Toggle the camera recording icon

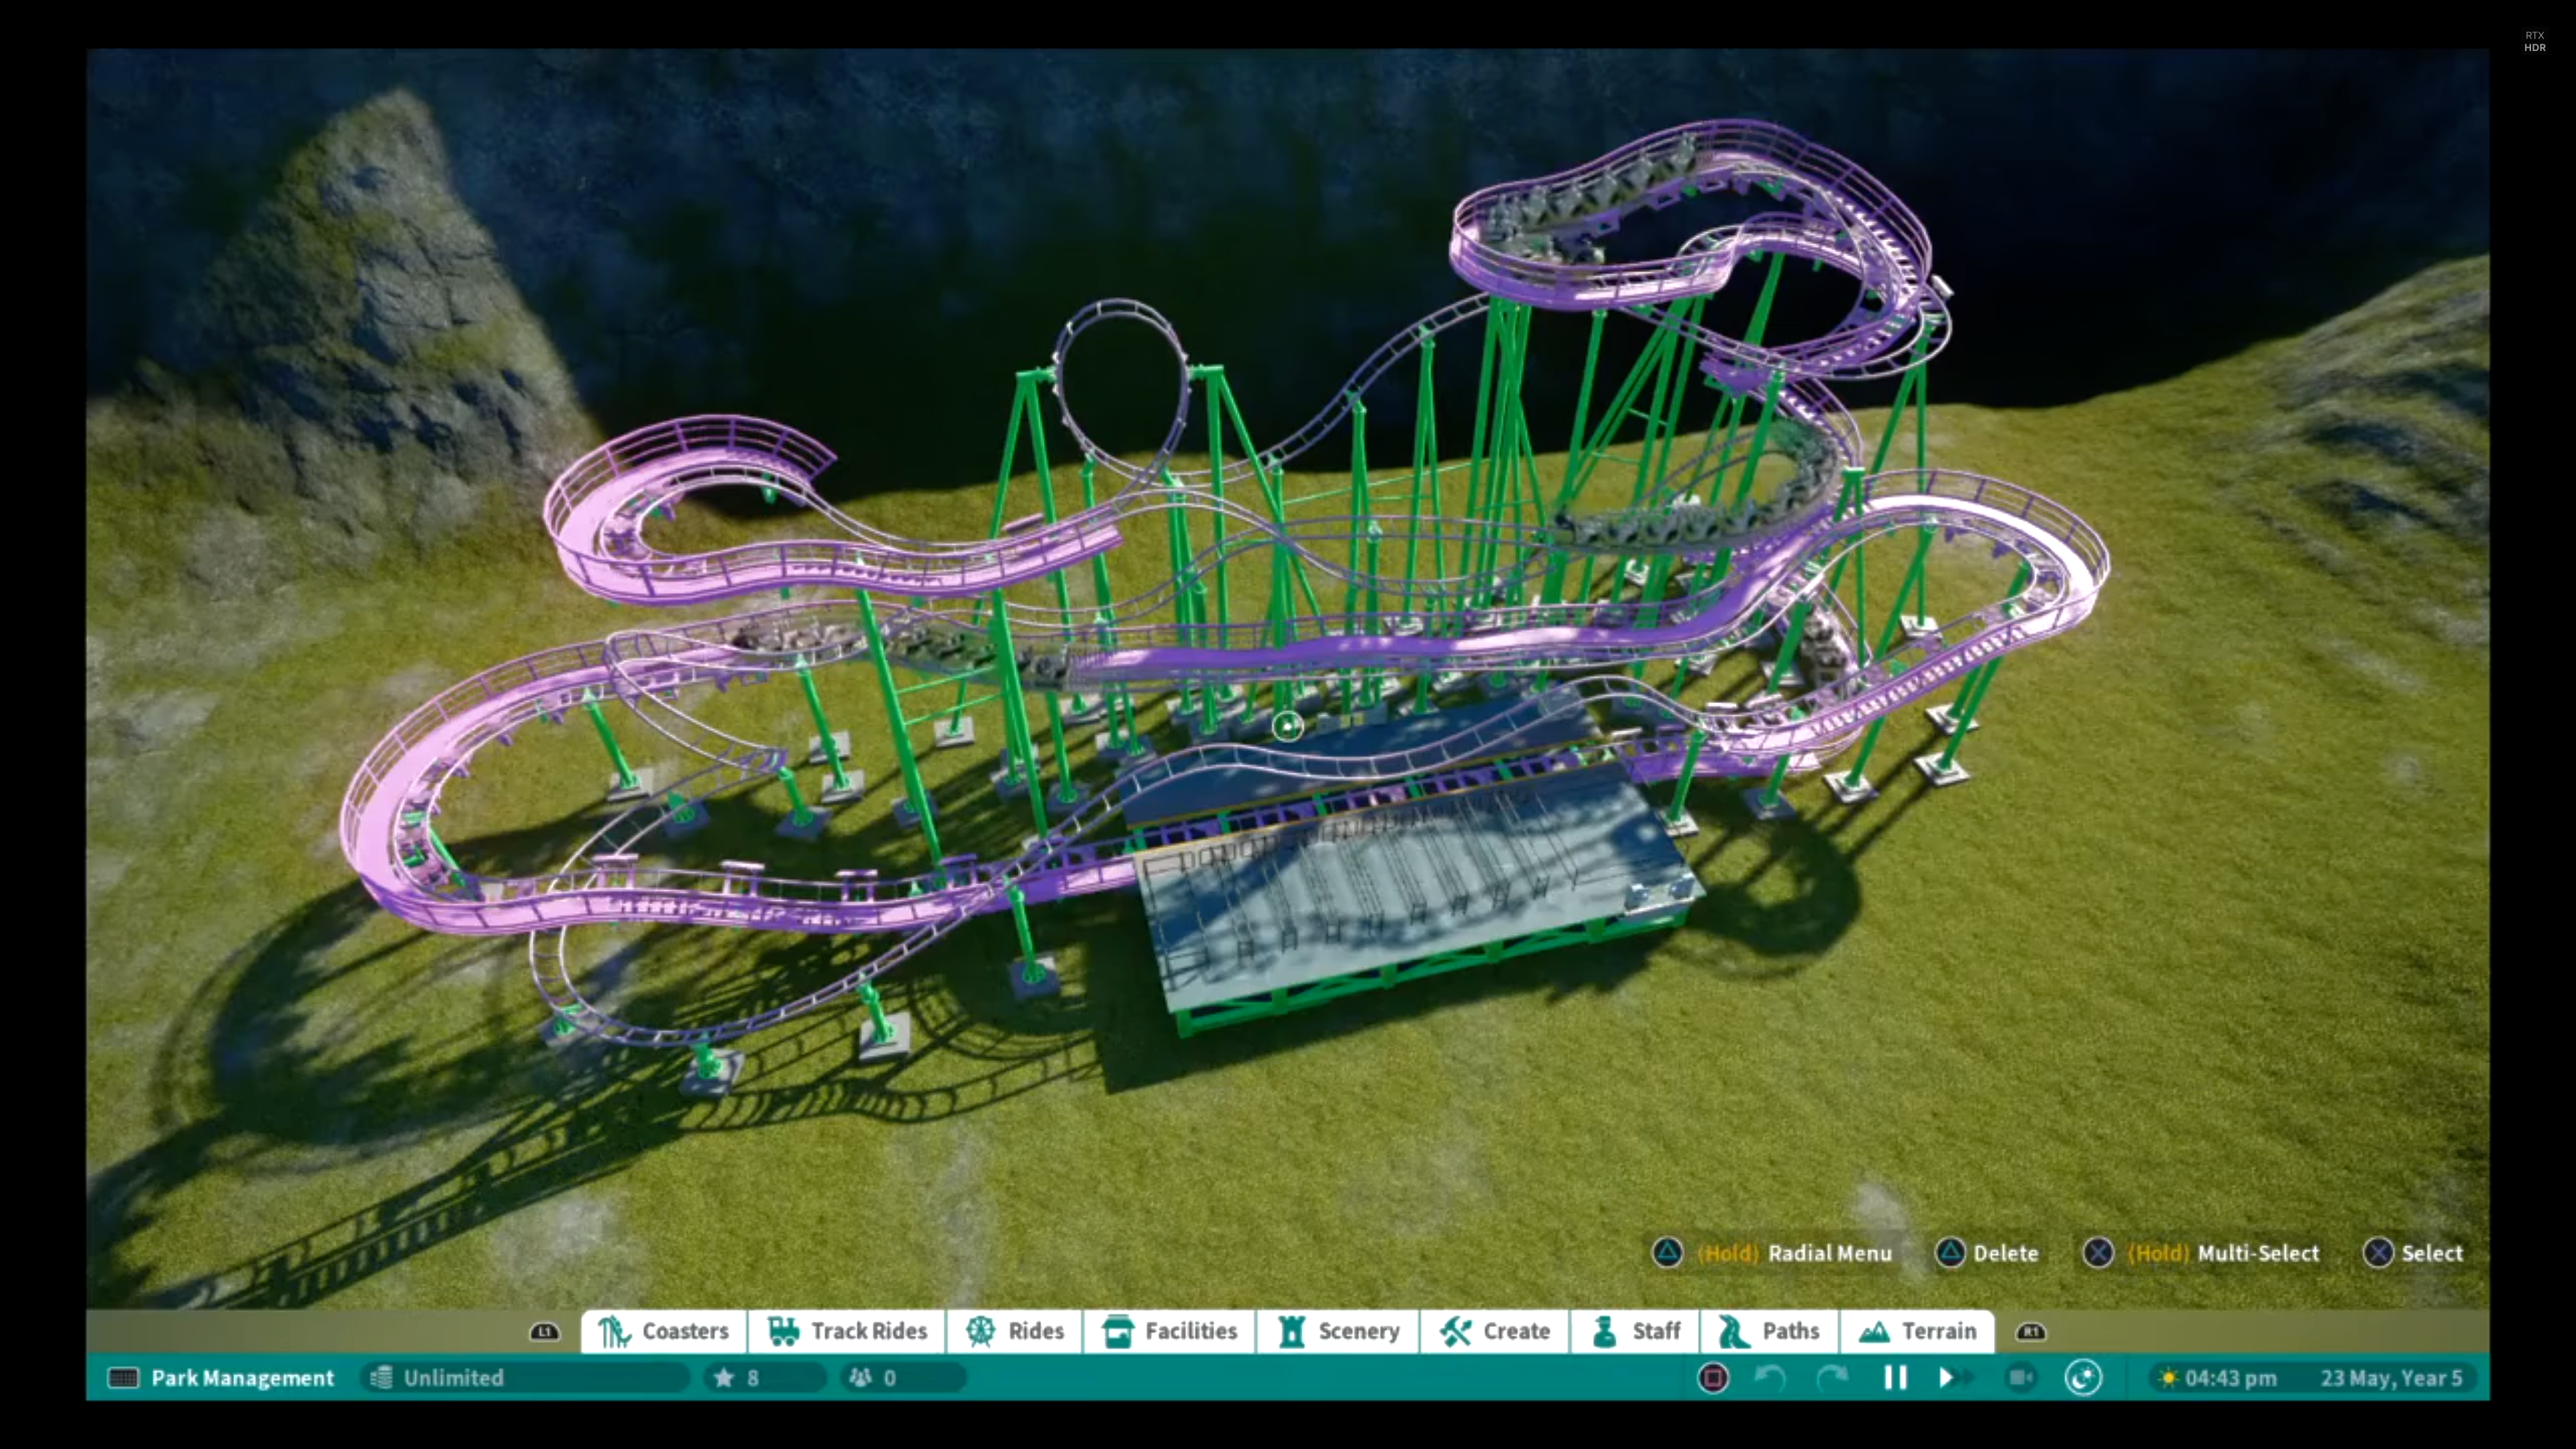point(2021,1378)
